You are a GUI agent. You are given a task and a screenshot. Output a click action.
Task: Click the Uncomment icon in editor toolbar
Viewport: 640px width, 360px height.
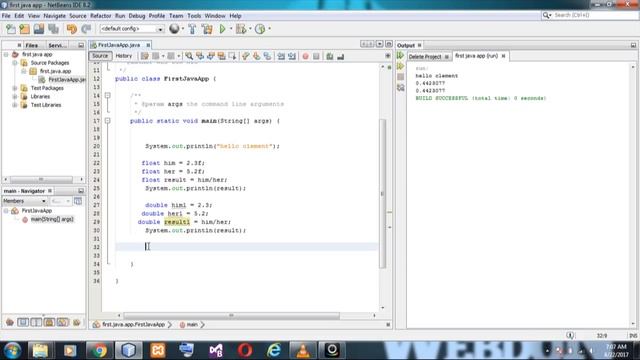tap(340, 56)
